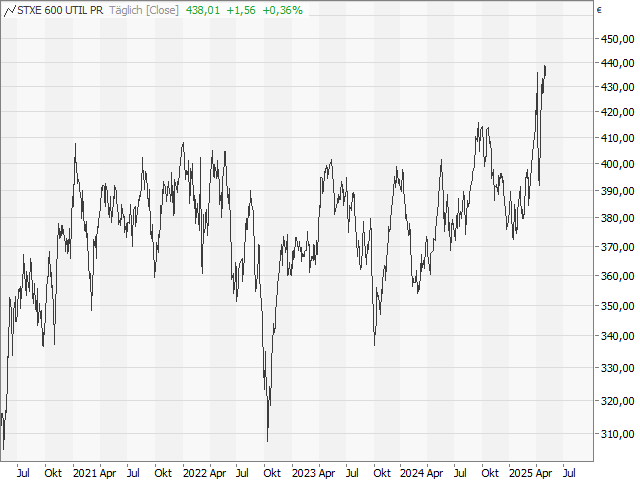
Task: Click the € currency symbol
Action: coord(599,10)
